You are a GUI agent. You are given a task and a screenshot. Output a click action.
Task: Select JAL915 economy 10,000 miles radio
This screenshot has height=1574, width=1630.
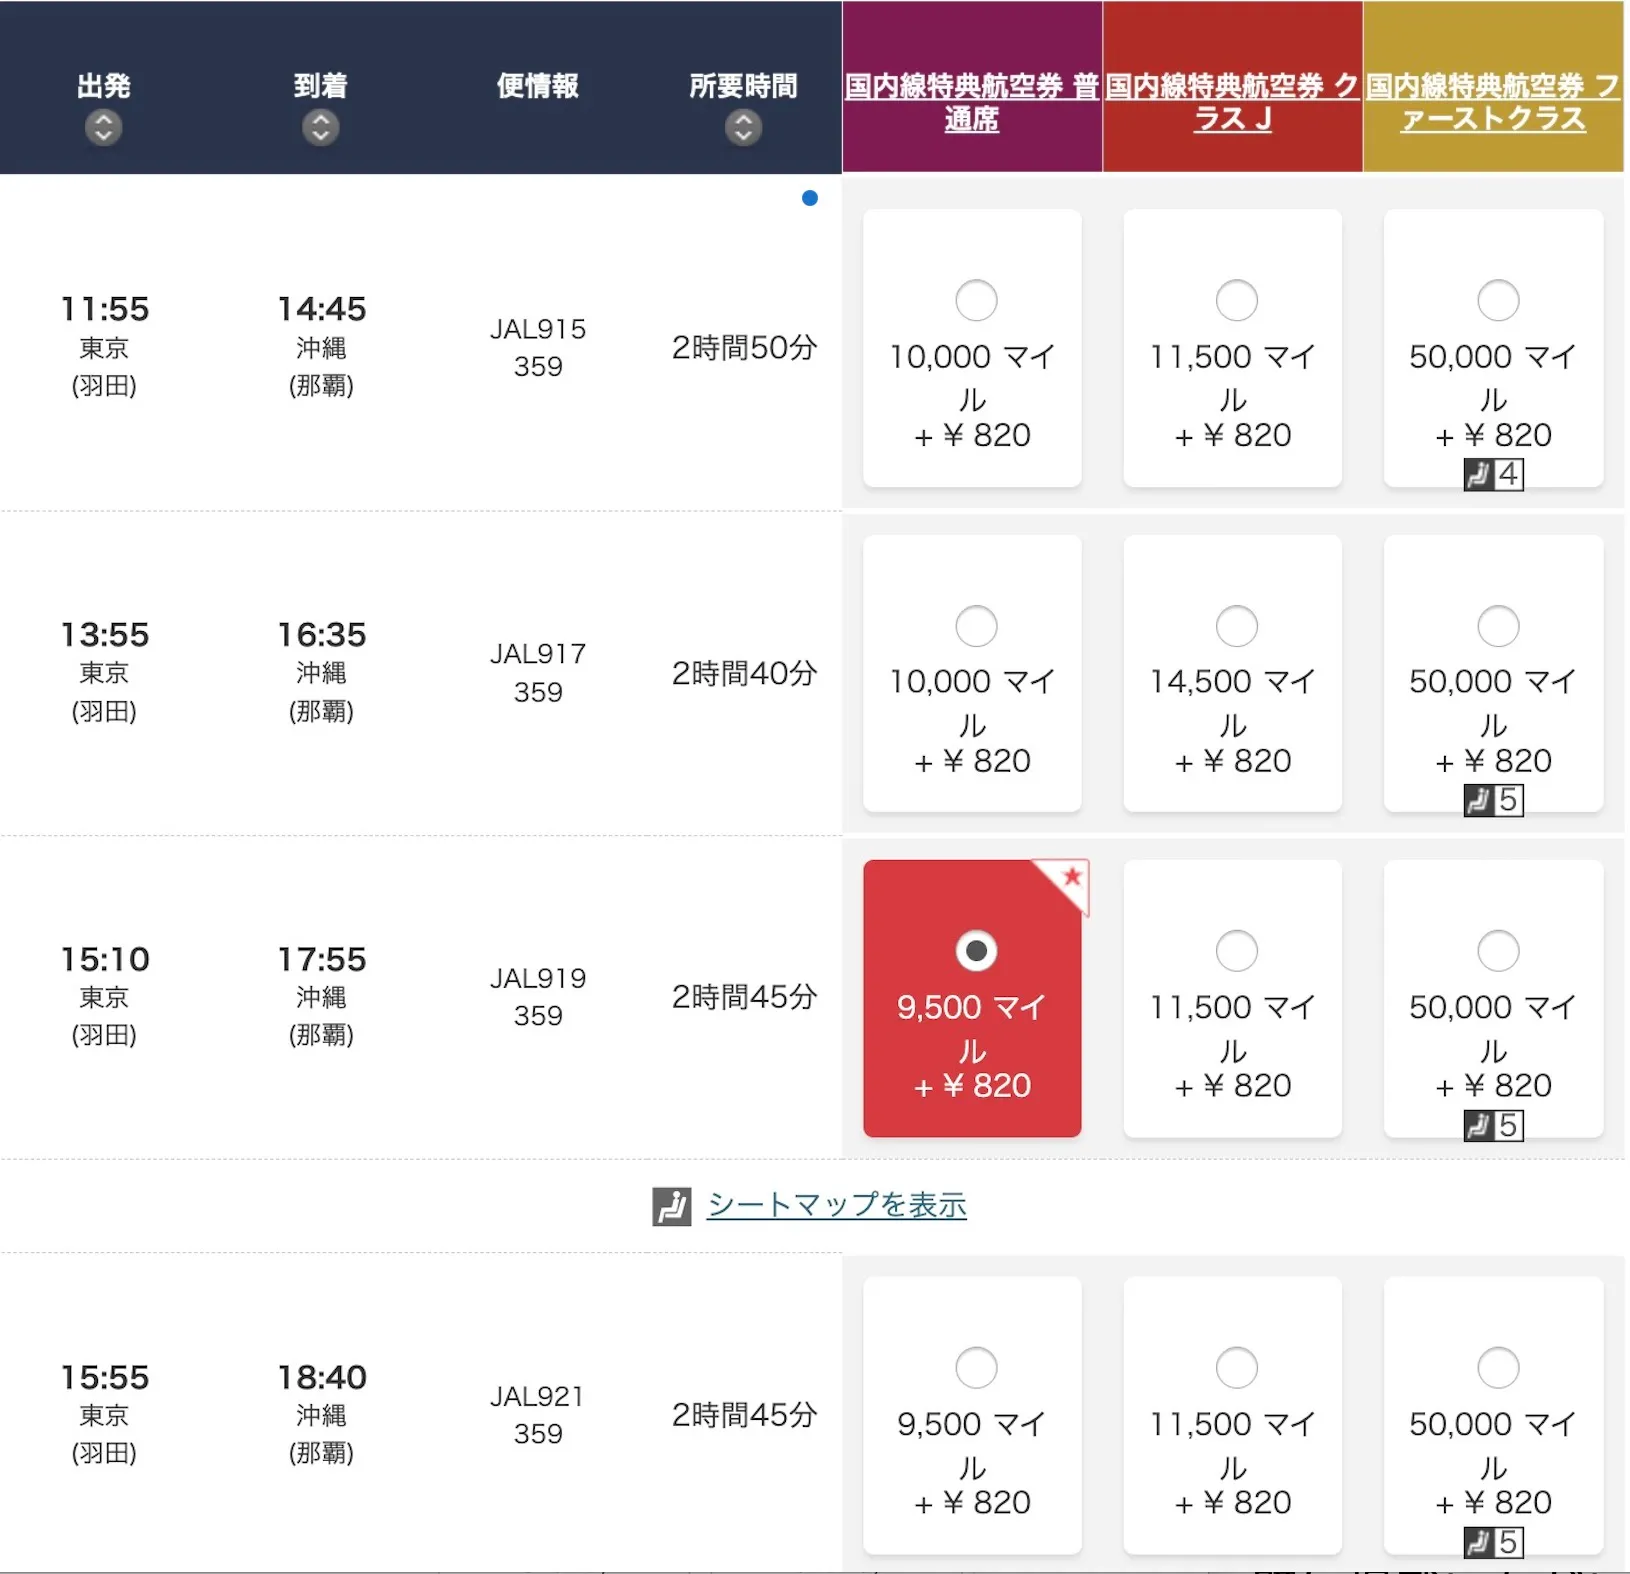point(976,300)
